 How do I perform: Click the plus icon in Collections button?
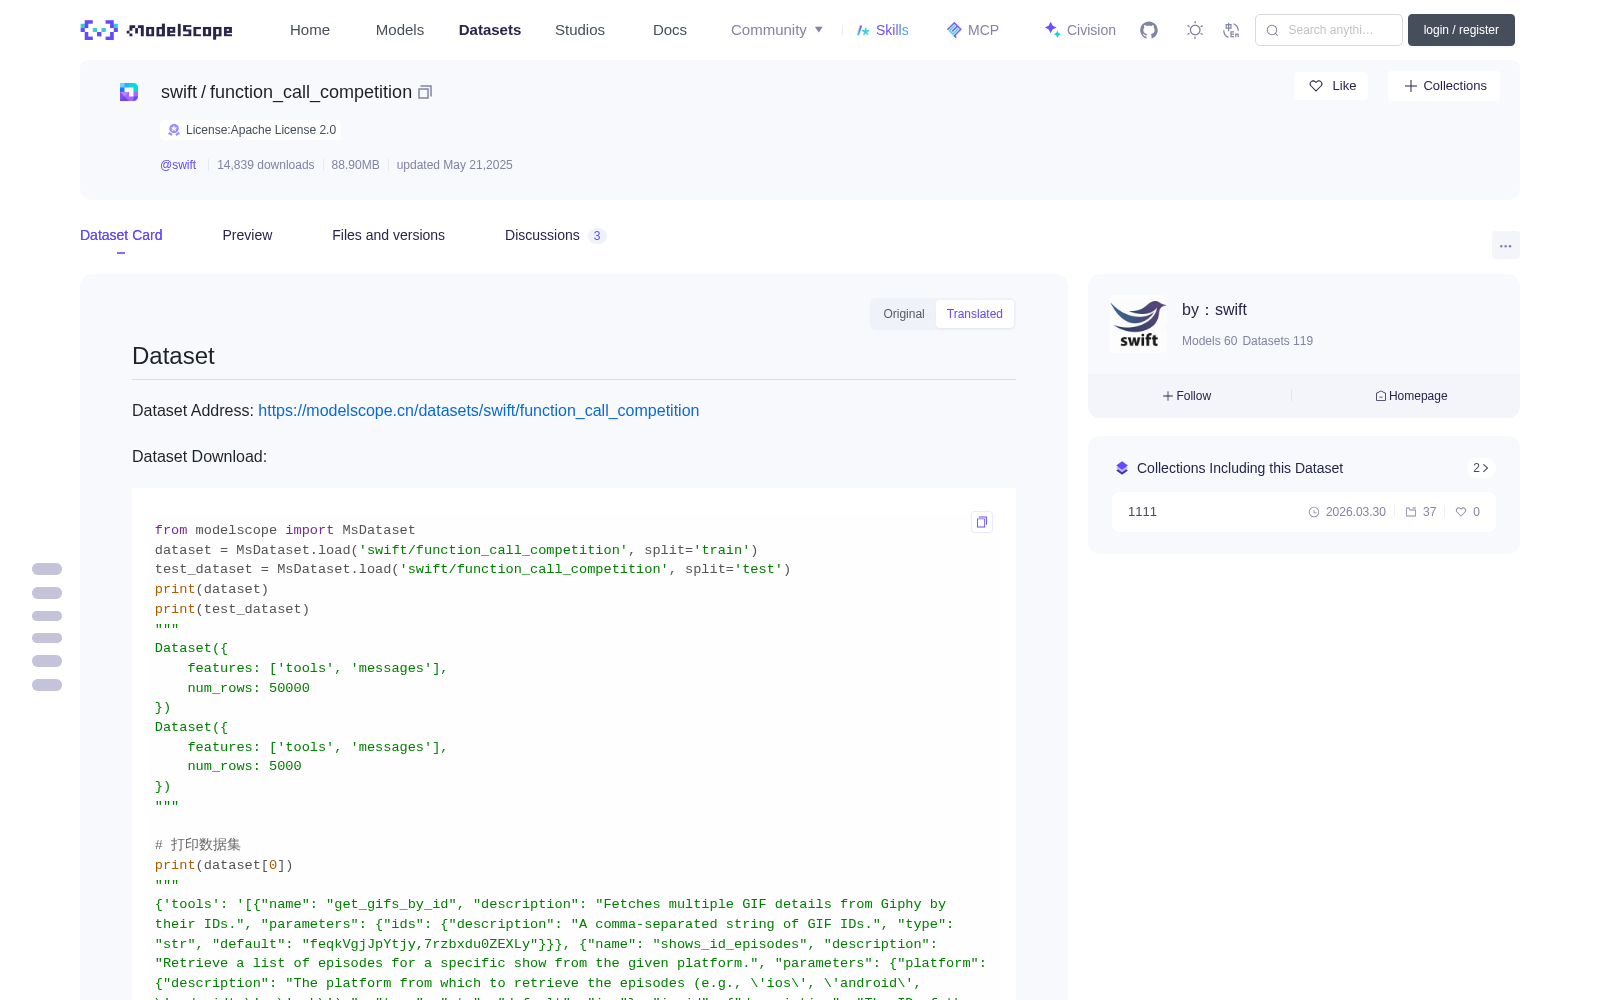tap(1411, 86)
